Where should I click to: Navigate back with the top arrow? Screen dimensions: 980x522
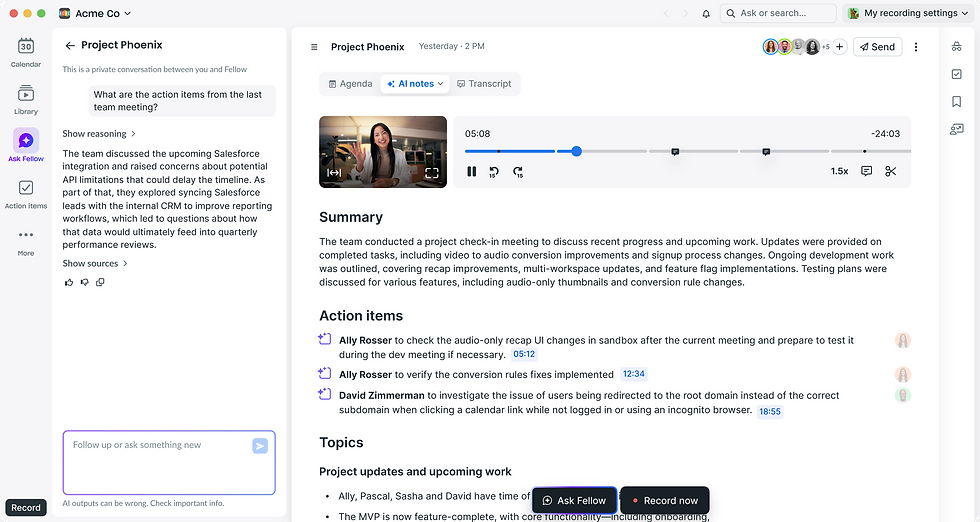pos(666,13)
